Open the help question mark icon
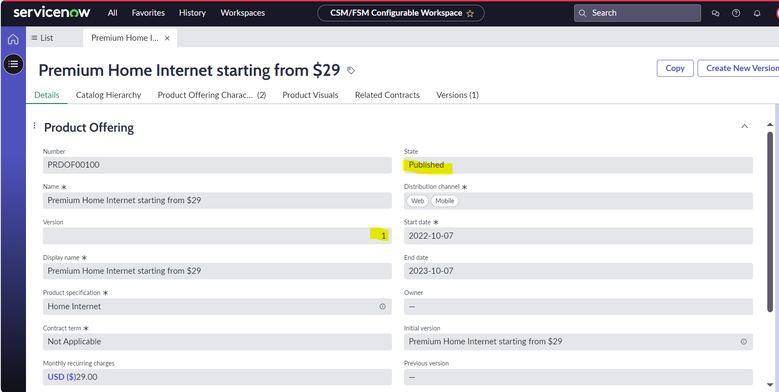This screenshot has width=779, height=392. tap(736, 13)
